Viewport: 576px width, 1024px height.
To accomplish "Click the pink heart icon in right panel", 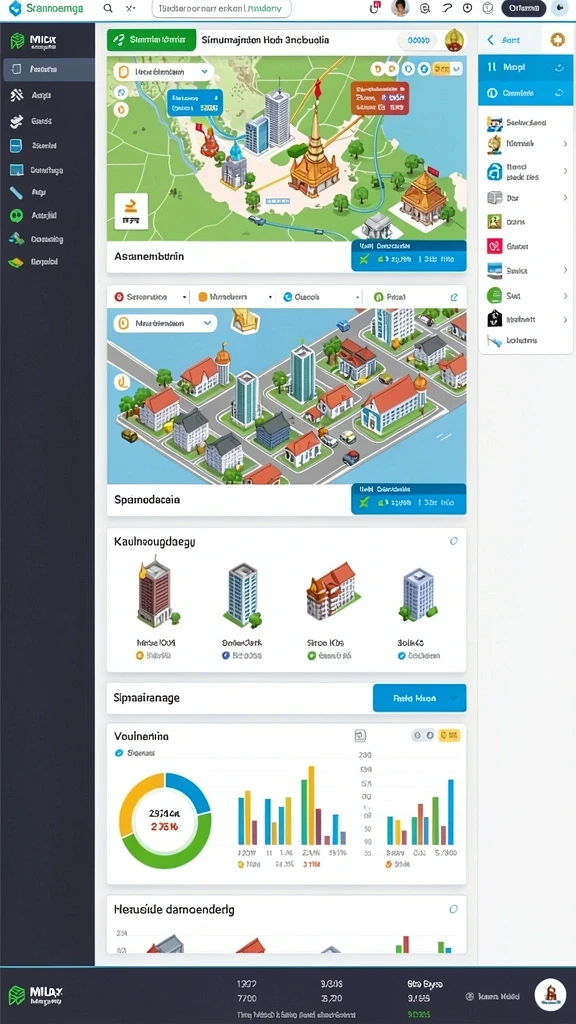I will pos(494,246).
